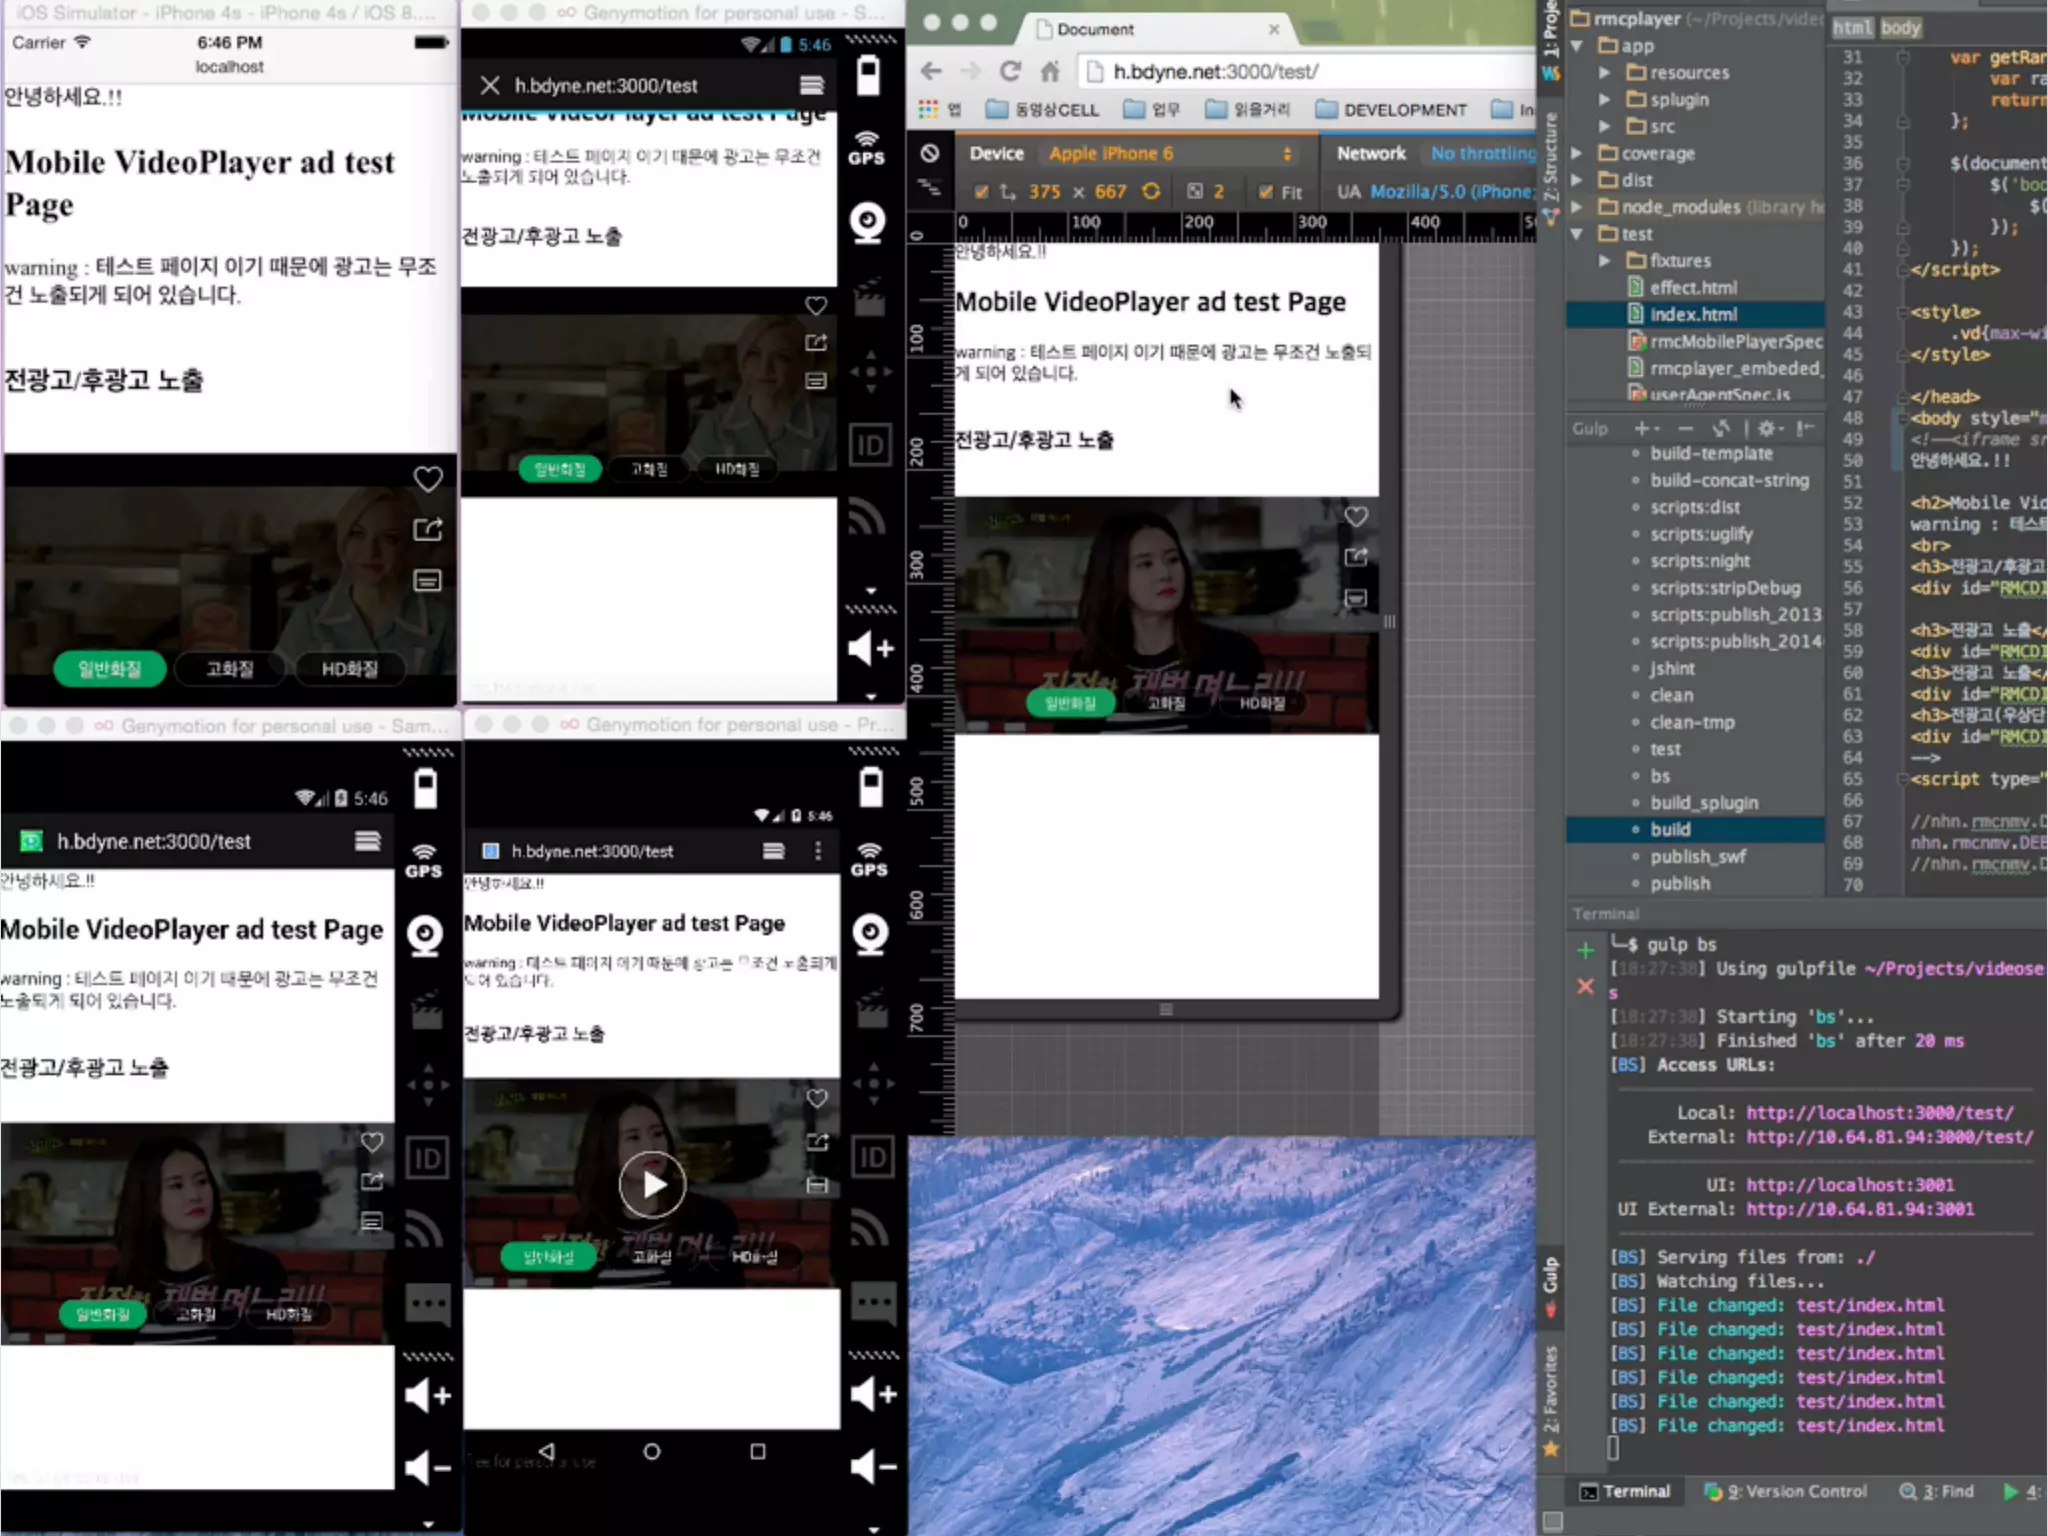Open the Version Control tab

coord(1786,1491)
